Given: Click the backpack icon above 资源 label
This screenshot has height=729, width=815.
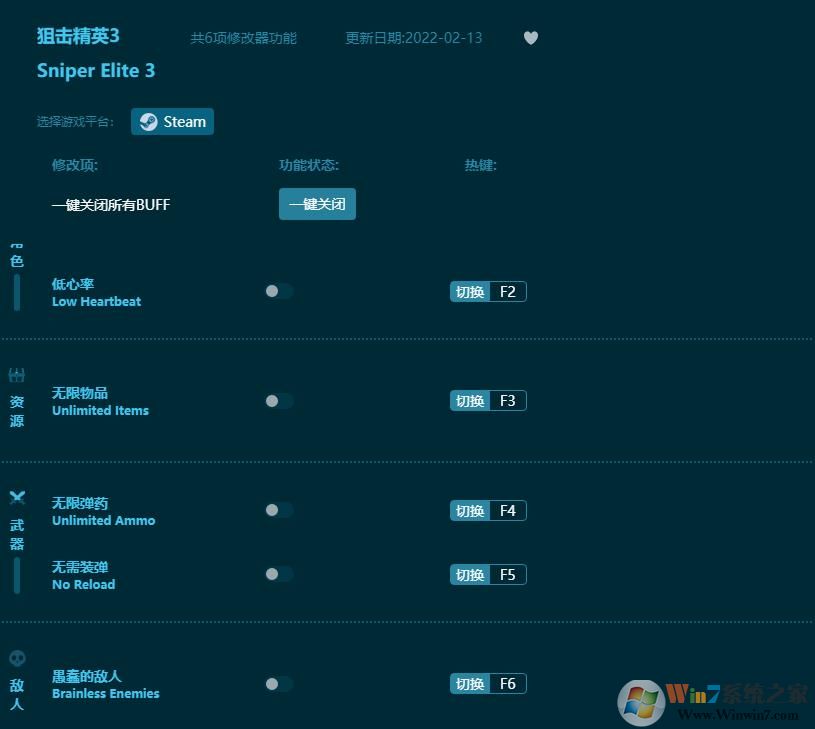Looking at the screenshot, I should click(x=16, y=374).
